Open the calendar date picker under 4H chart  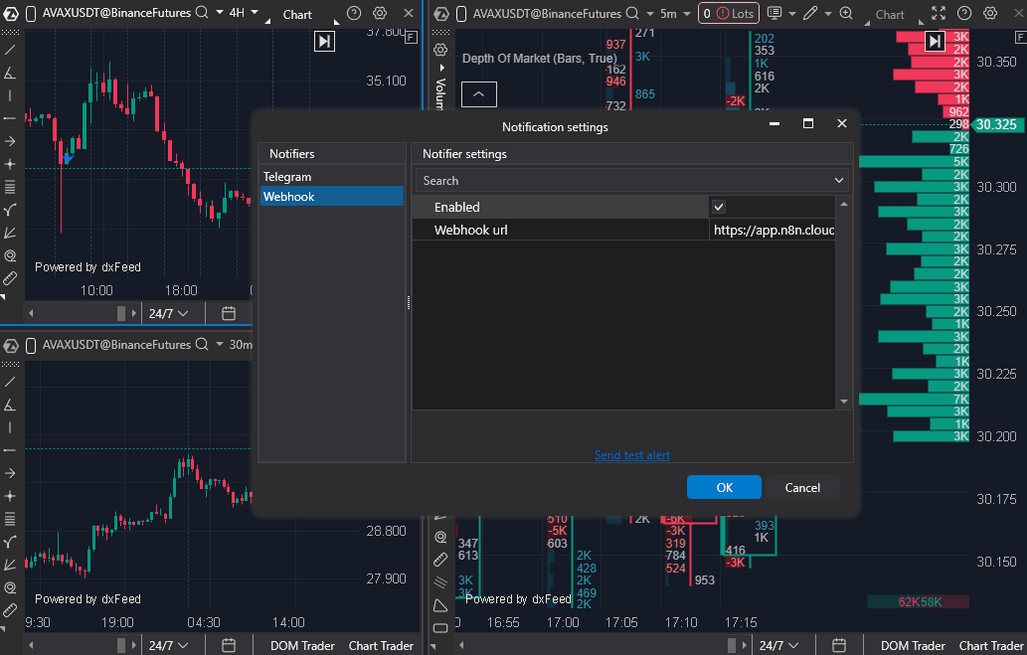coord(228,313)
